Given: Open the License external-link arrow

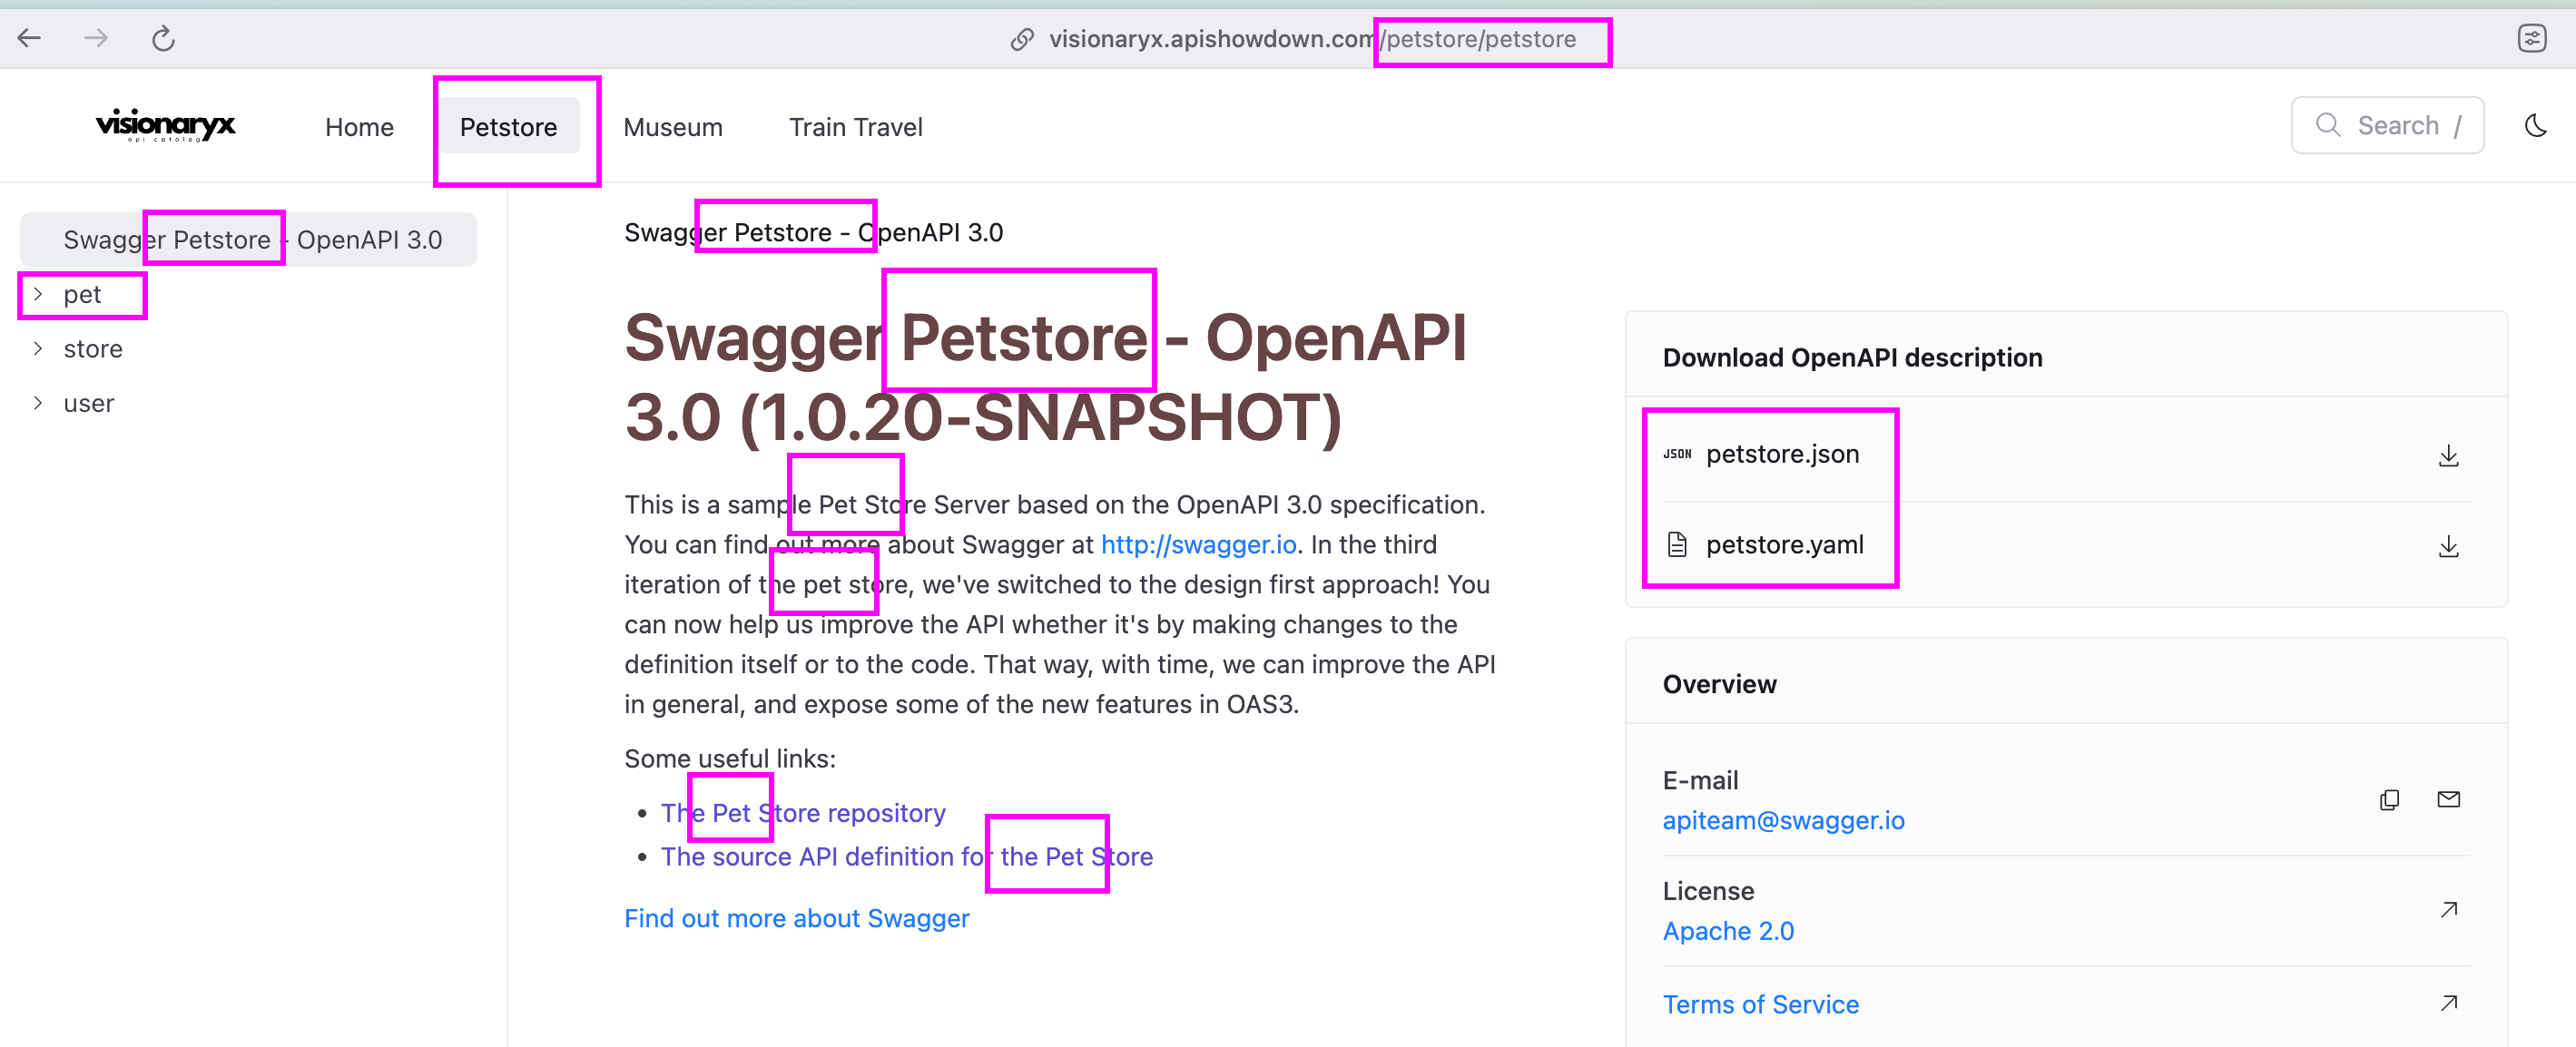Looking at the screenshot, I should coord(2448,909).
